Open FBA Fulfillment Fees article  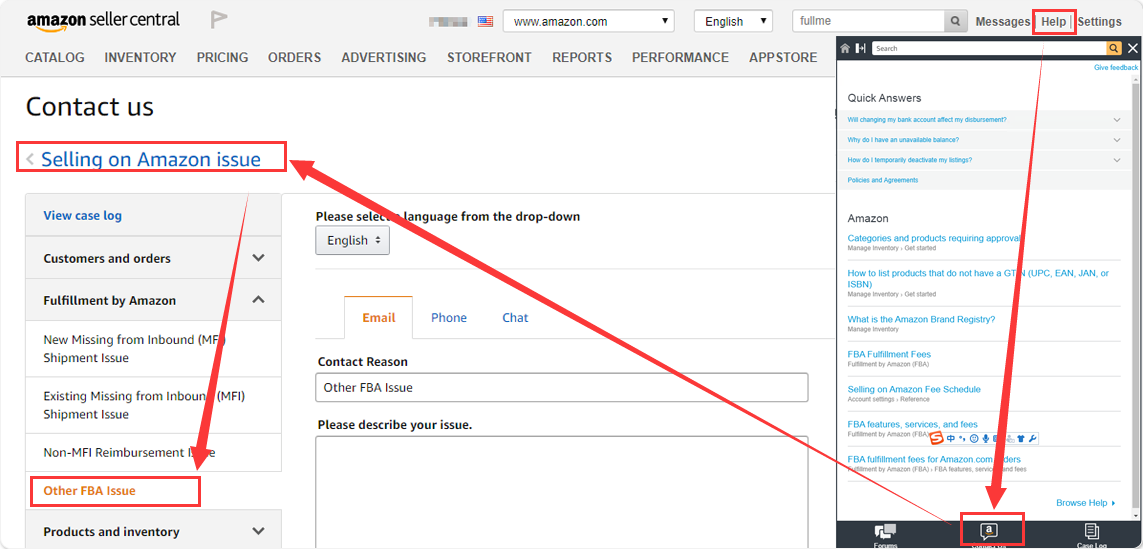889,354
